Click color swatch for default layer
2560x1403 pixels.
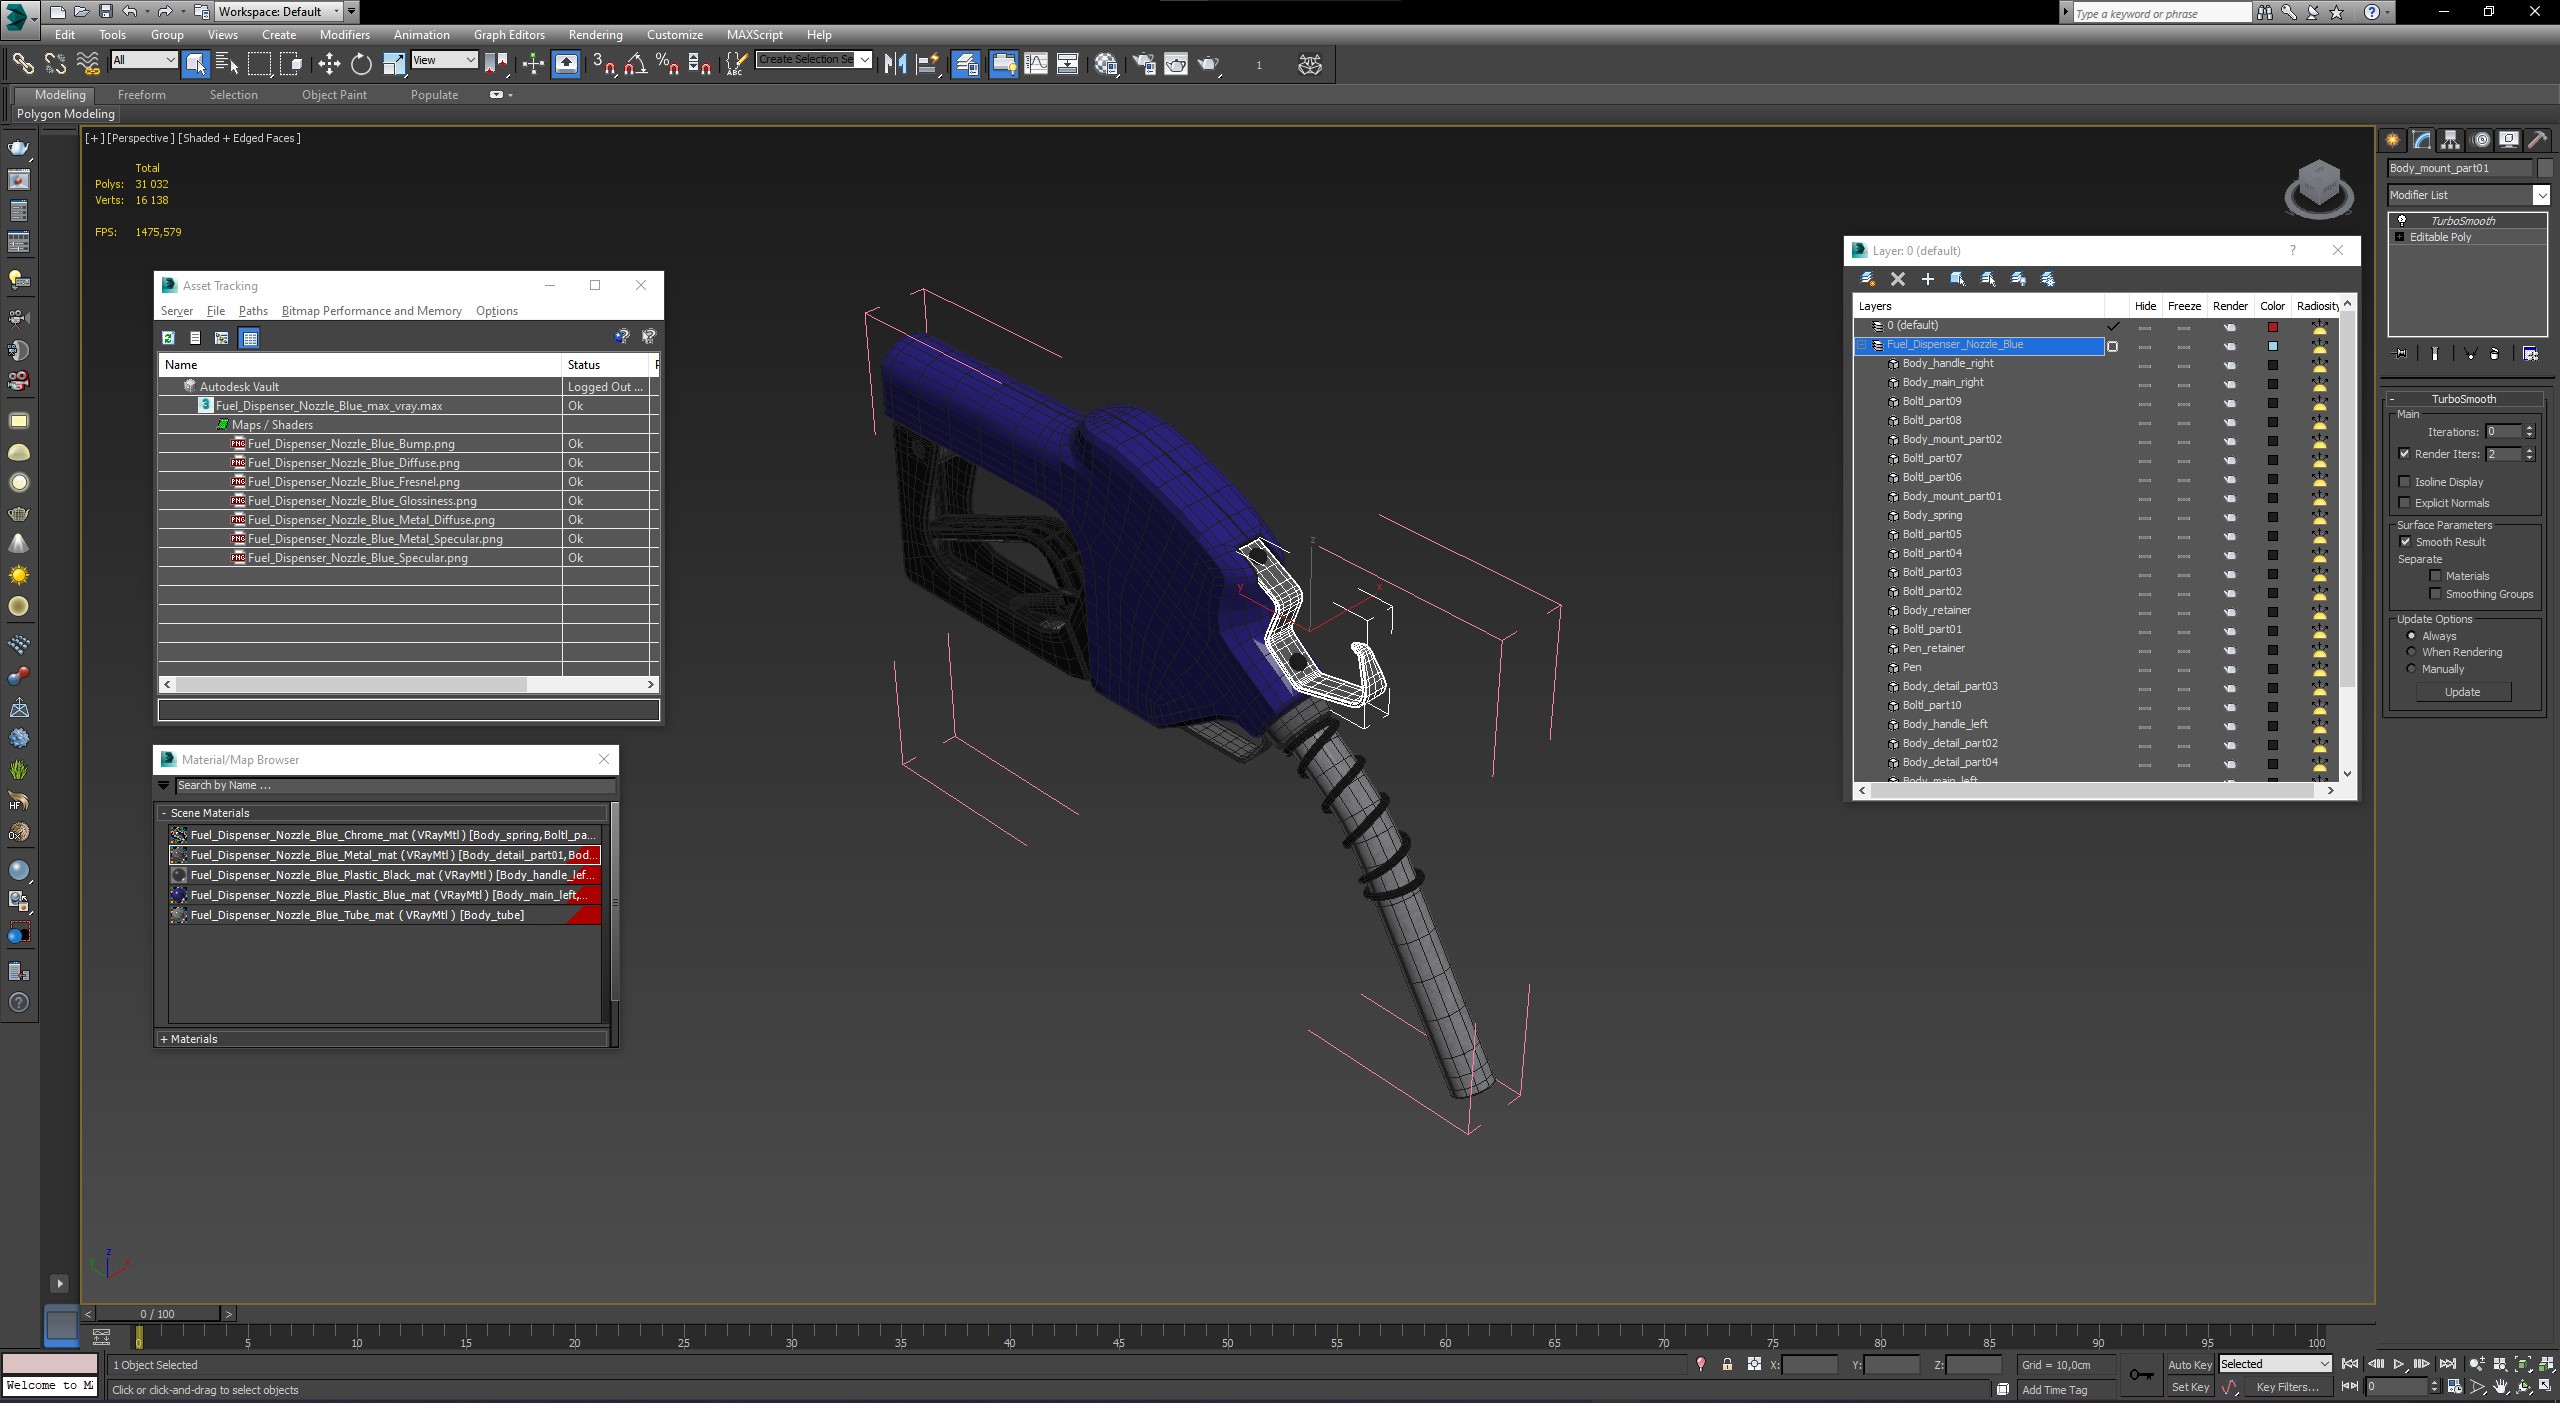point(2272,327)
